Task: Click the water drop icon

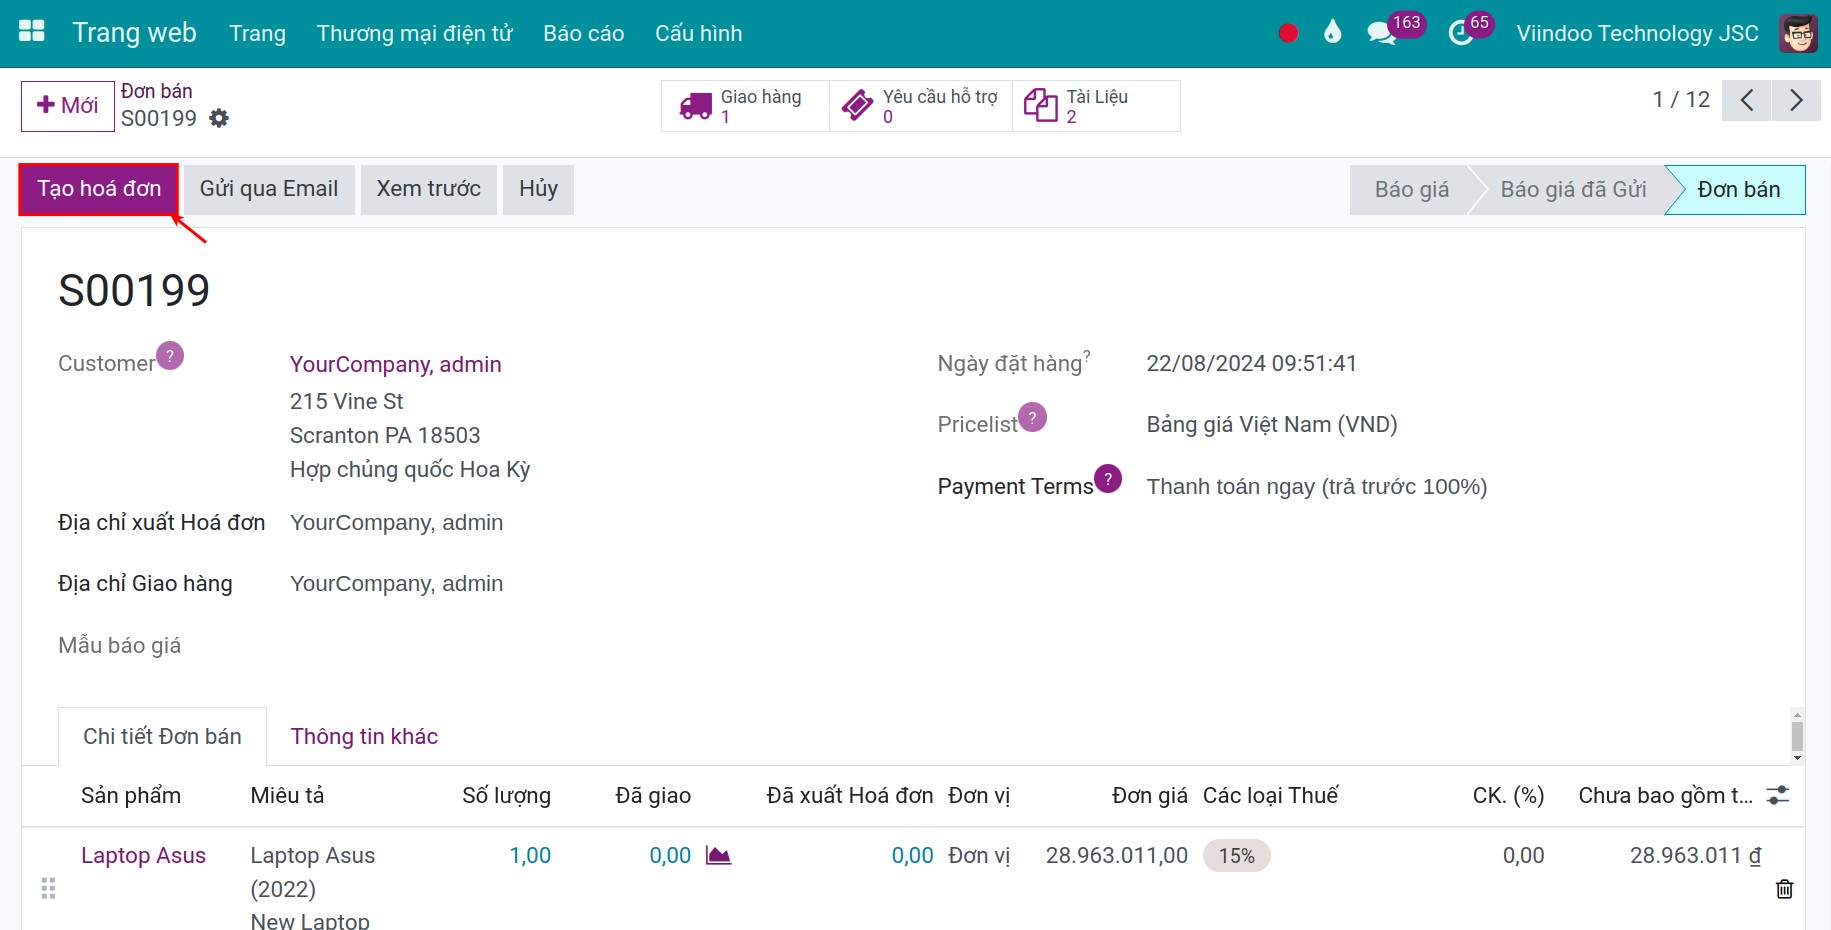Action: [1332, 33]
